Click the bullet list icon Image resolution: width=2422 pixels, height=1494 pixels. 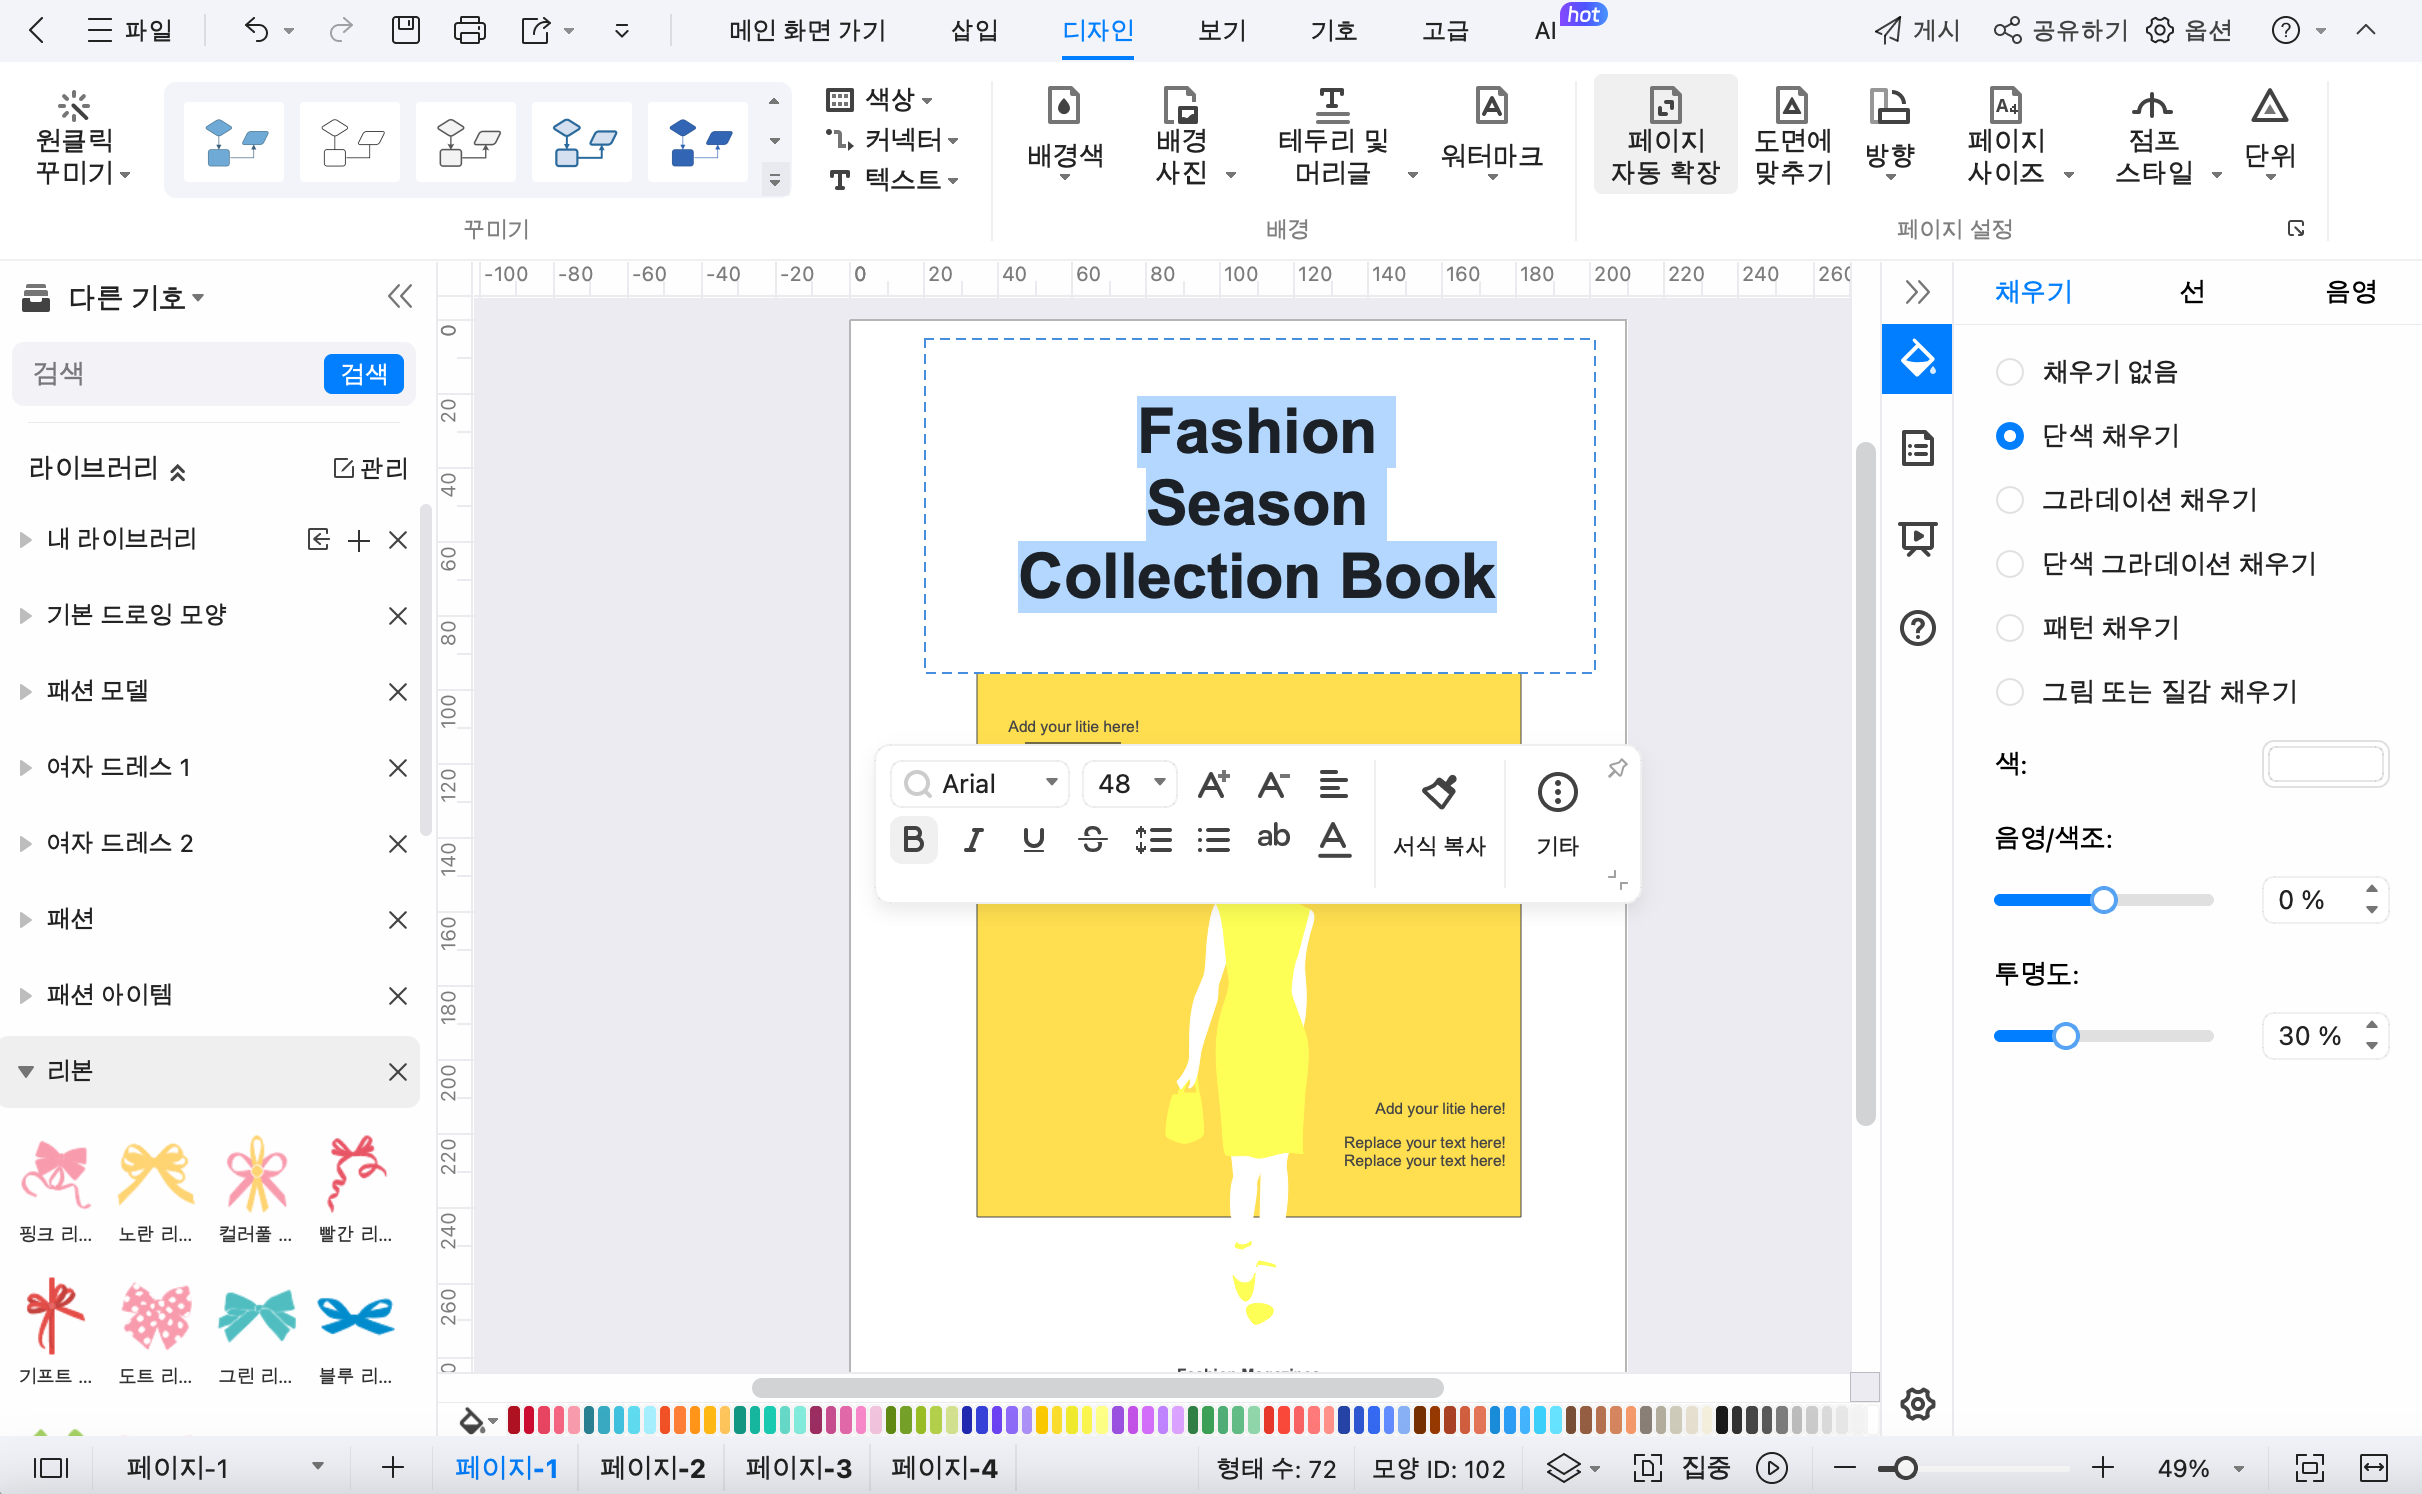[1213, 839]
